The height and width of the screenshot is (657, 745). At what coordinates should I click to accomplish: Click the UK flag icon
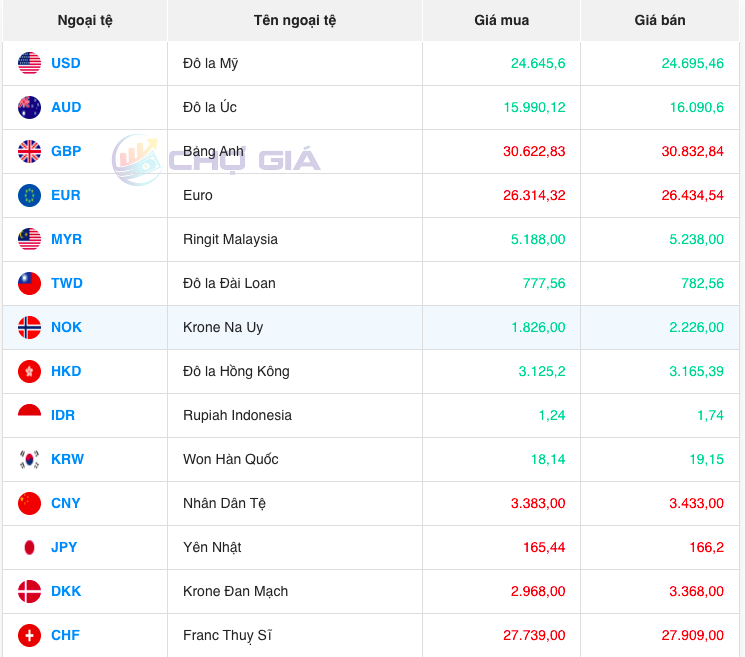[x=29, y=151]
